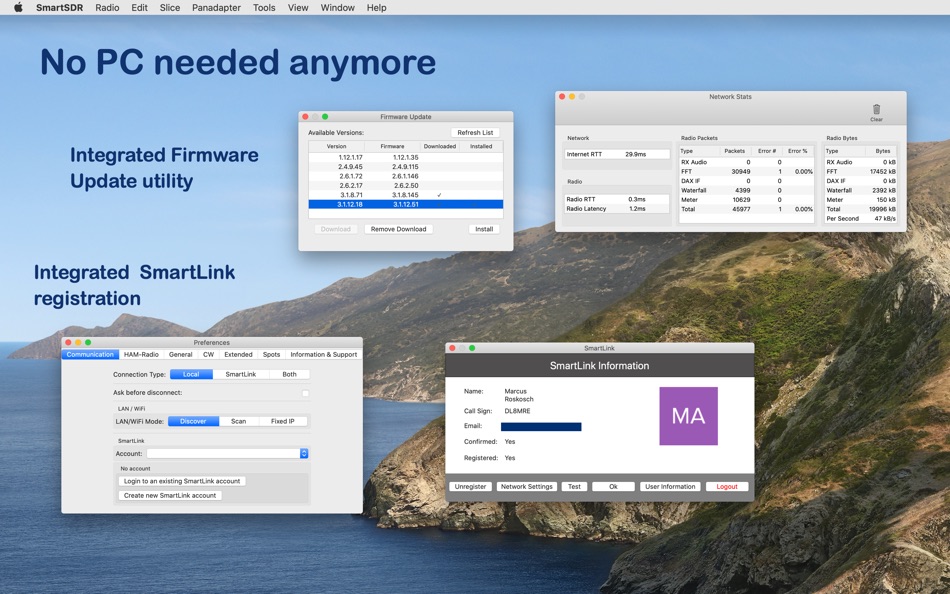Set Connection Type to SmartLink
950x594 pixels.
pos(241,374)
